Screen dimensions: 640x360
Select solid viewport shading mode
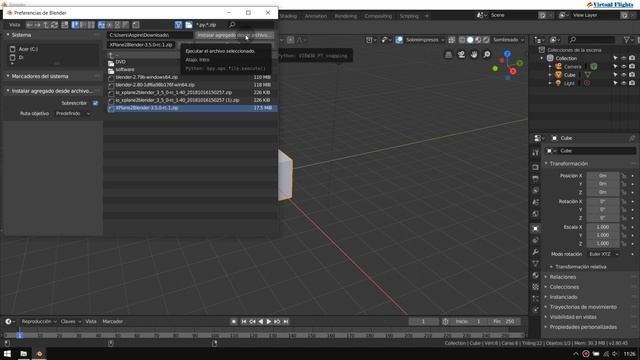tap(470, 40)
